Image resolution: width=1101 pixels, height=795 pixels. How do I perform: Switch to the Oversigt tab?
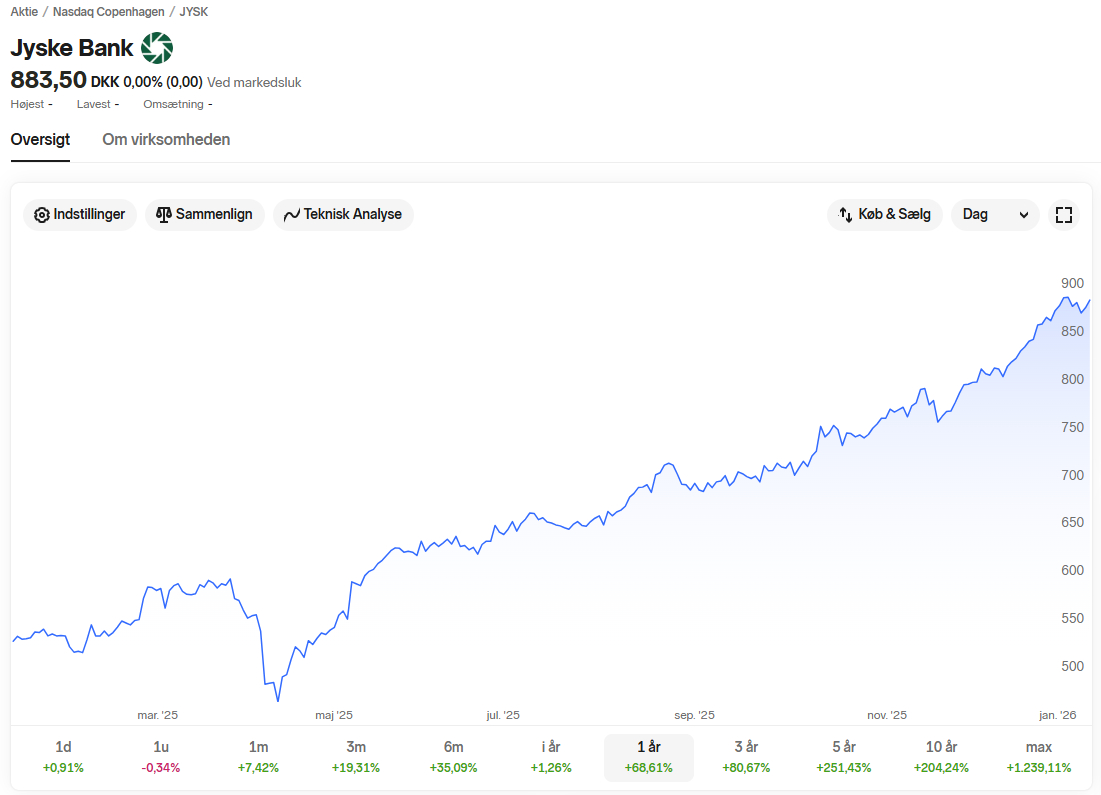click(40, 139)
